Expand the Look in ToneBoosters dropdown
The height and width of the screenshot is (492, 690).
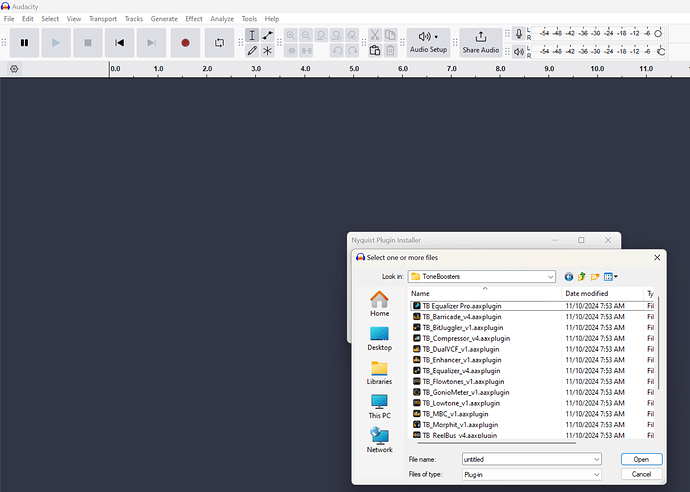click(551, 277)
